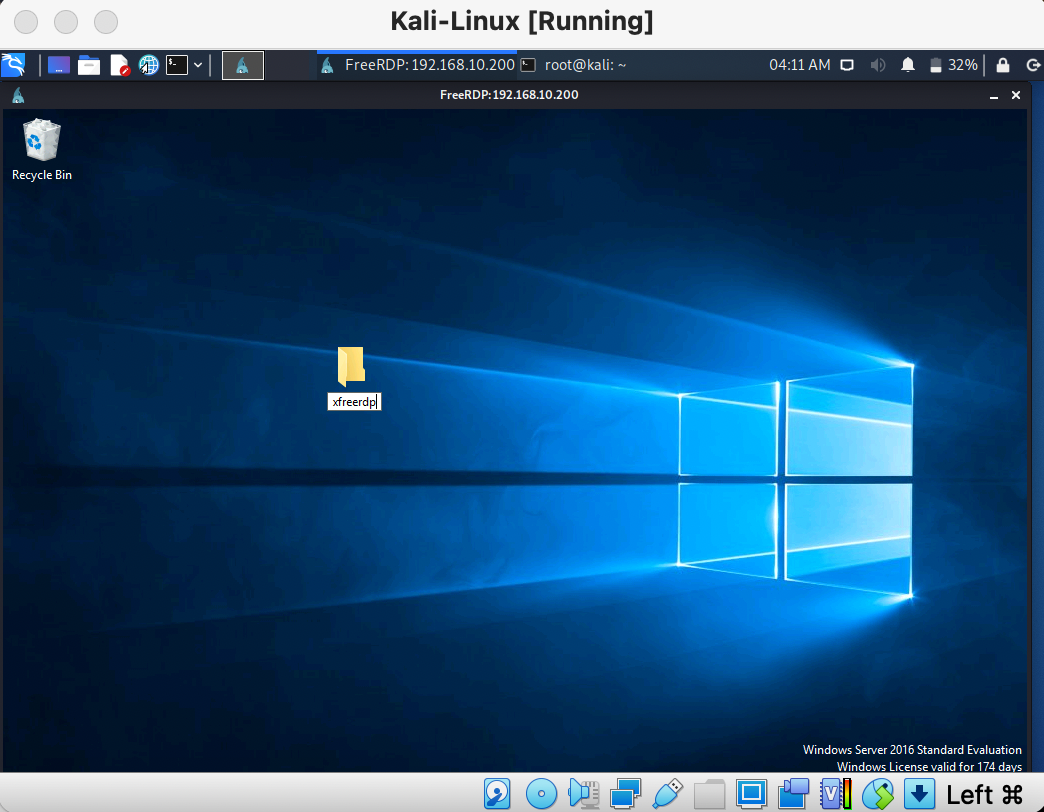The width and height of the screenshot is (1044, 812).
Task: Click VirtualBox recording status icon
Action: tap(793, 793)
